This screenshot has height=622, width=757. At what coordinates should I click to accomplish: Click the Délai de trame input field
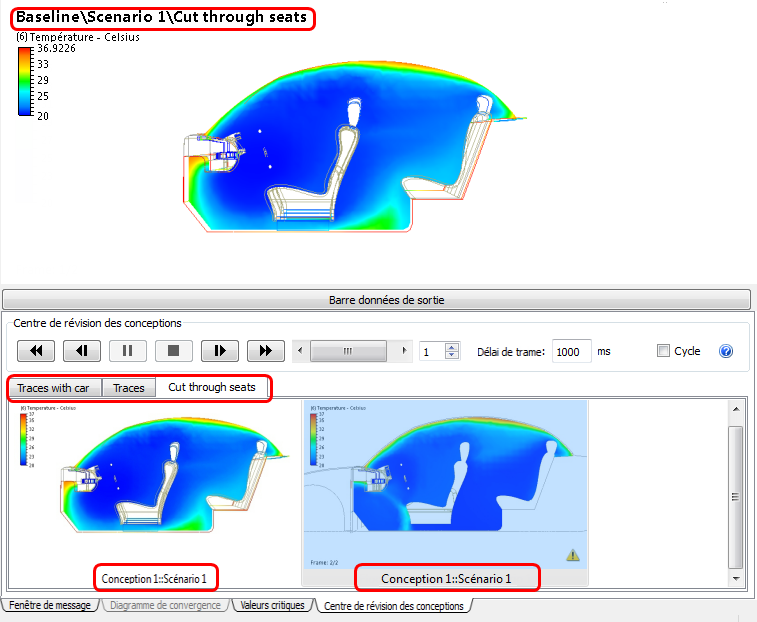(571, 352)
